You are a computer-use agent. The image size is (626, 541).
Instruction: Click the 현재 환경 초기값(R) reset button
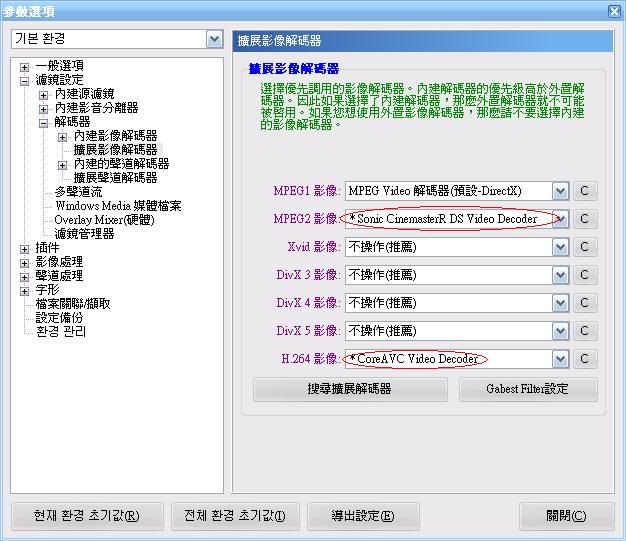(x=86, y=517)
